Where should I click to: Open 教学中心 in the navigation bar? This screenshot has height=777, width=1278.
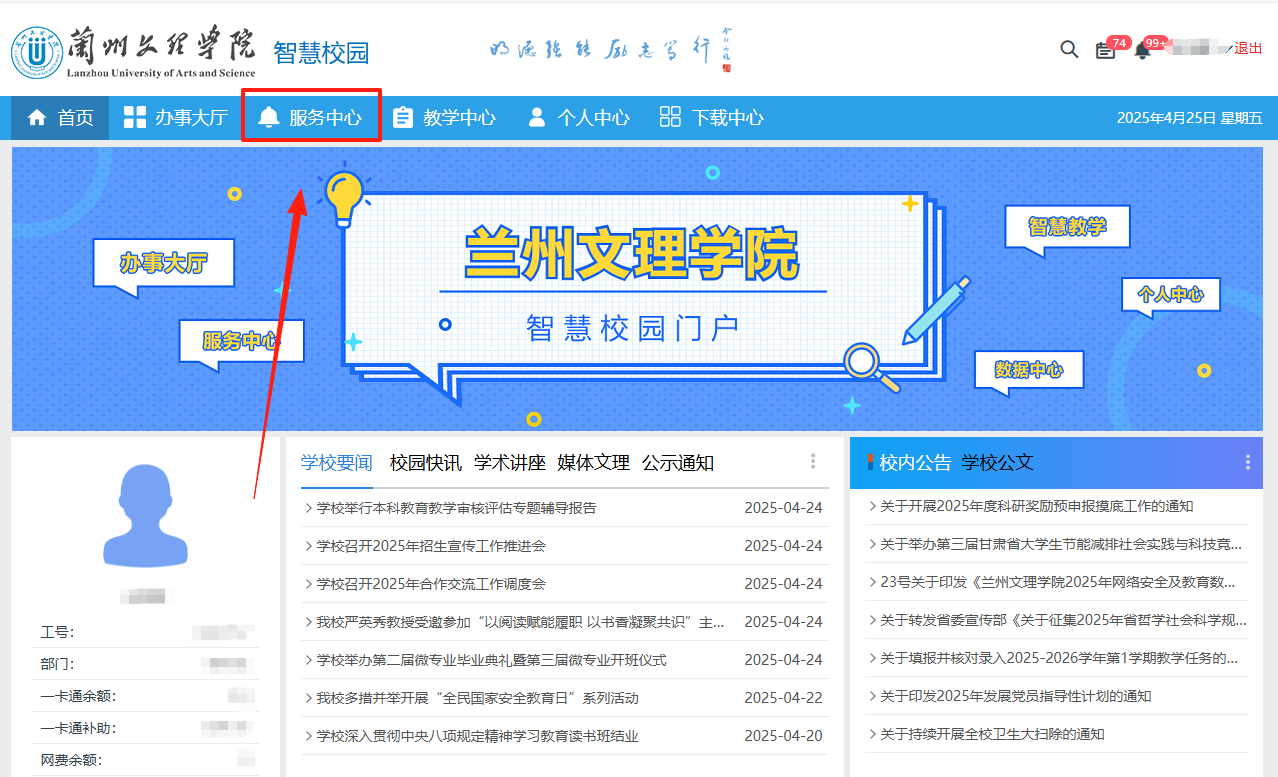[x=444, y=117]
